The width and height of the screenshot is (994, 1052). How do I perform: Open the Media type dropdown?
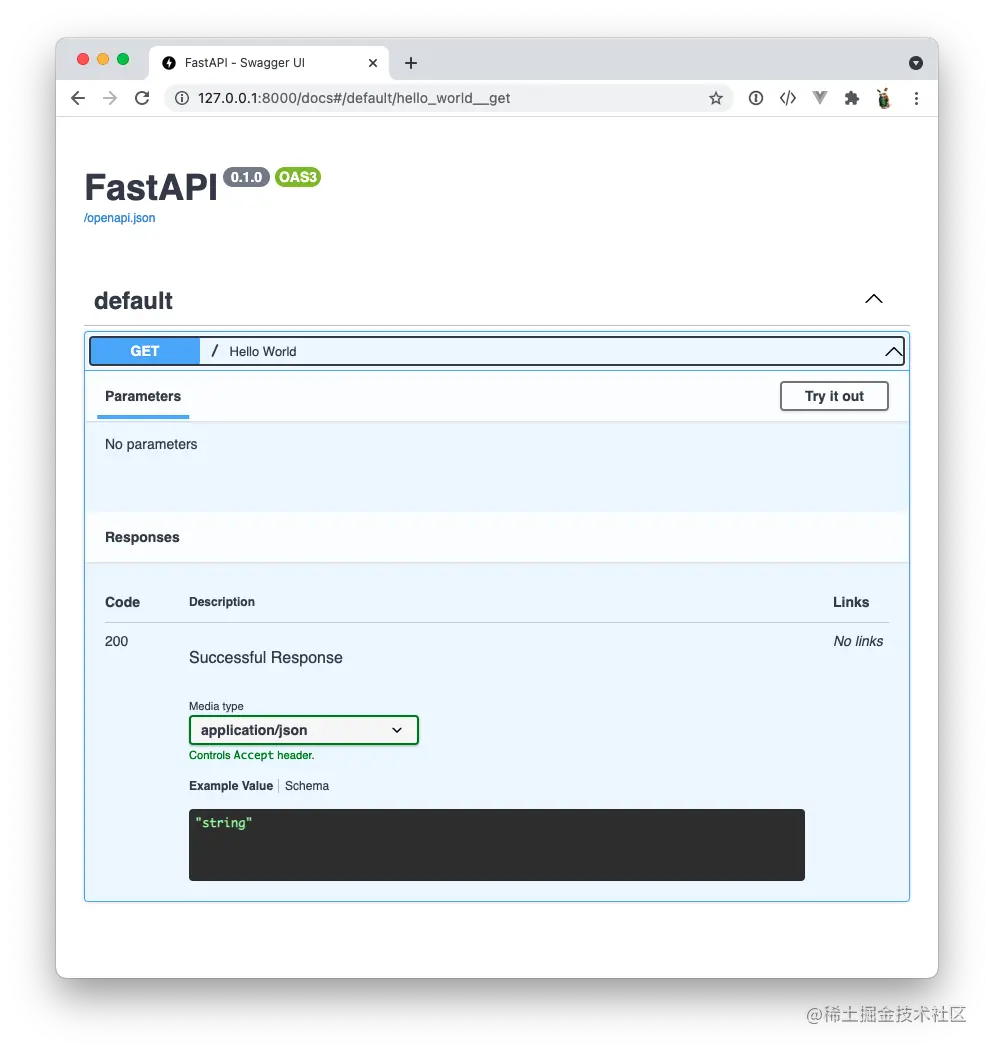303,730
